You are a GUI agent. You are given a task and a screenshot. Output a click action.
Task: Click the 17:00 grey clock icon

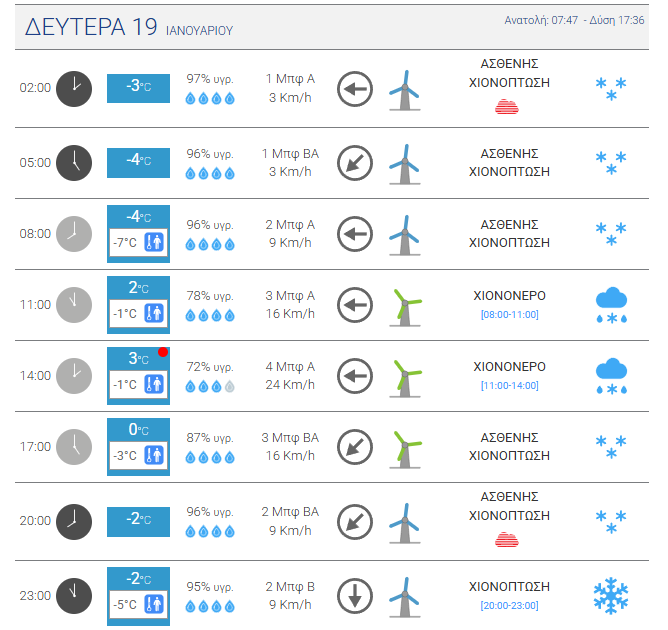pyautogui.click(x=73, y=447)
